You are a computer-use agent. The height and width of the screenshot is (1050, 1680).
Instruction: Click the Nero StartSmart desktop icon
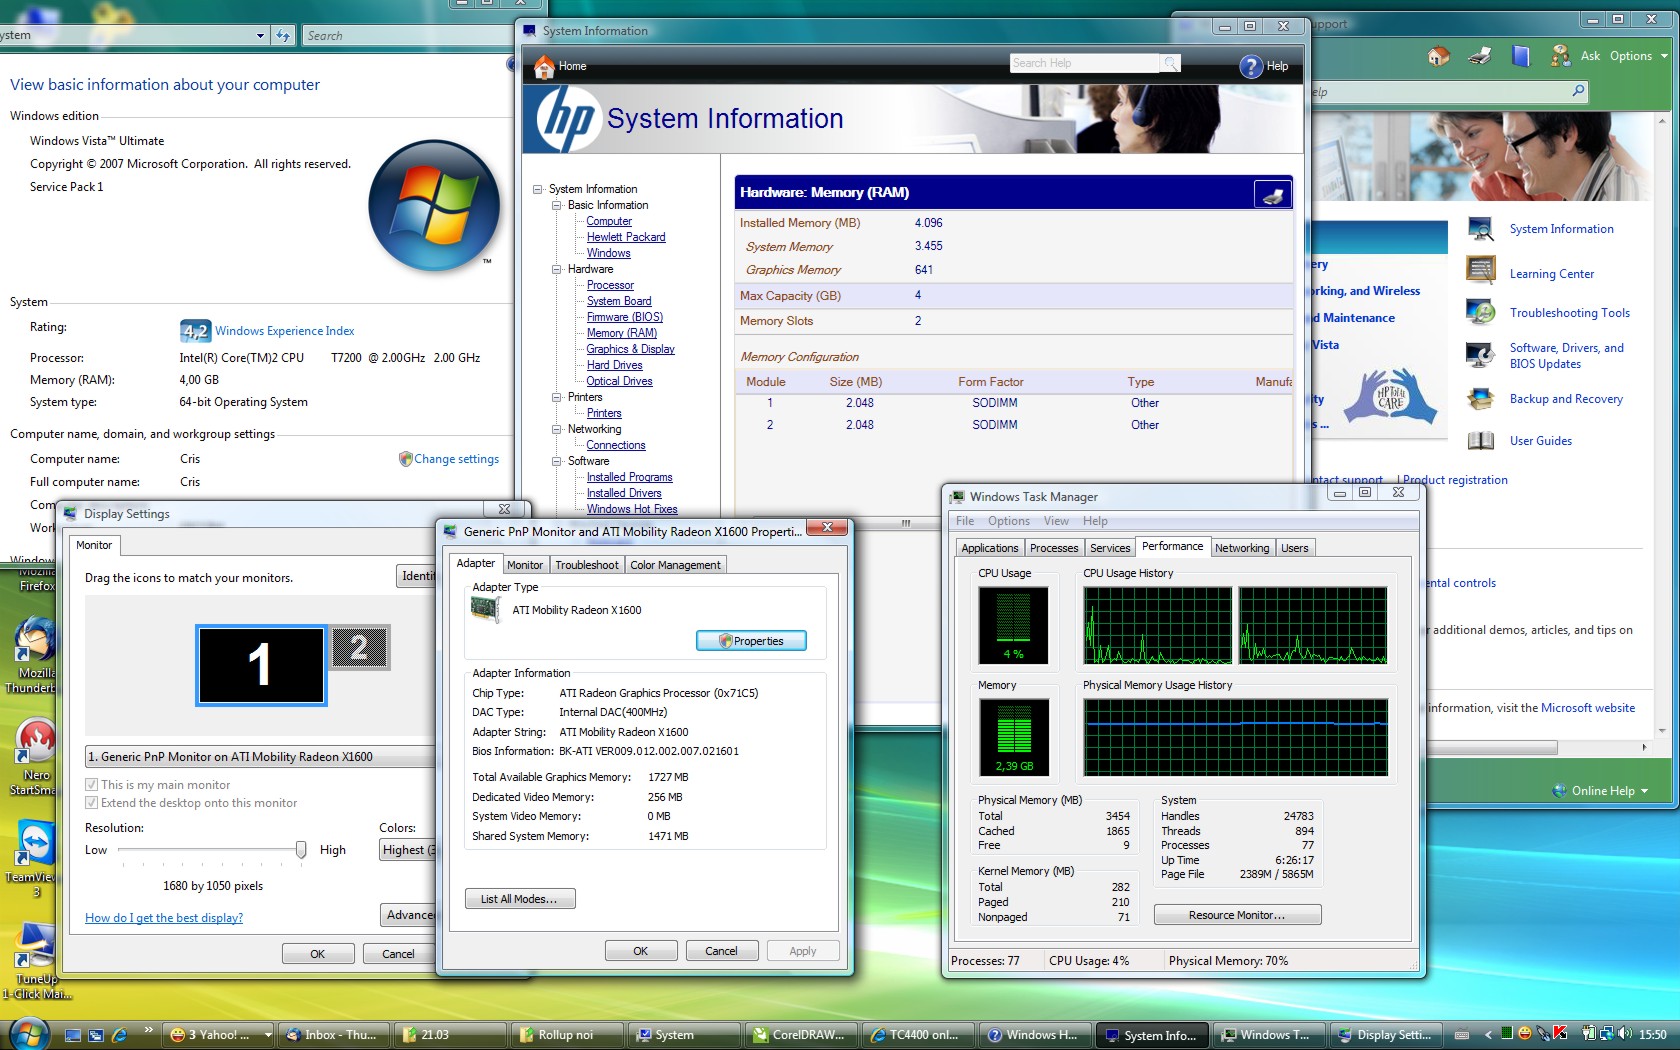point(36,742)
